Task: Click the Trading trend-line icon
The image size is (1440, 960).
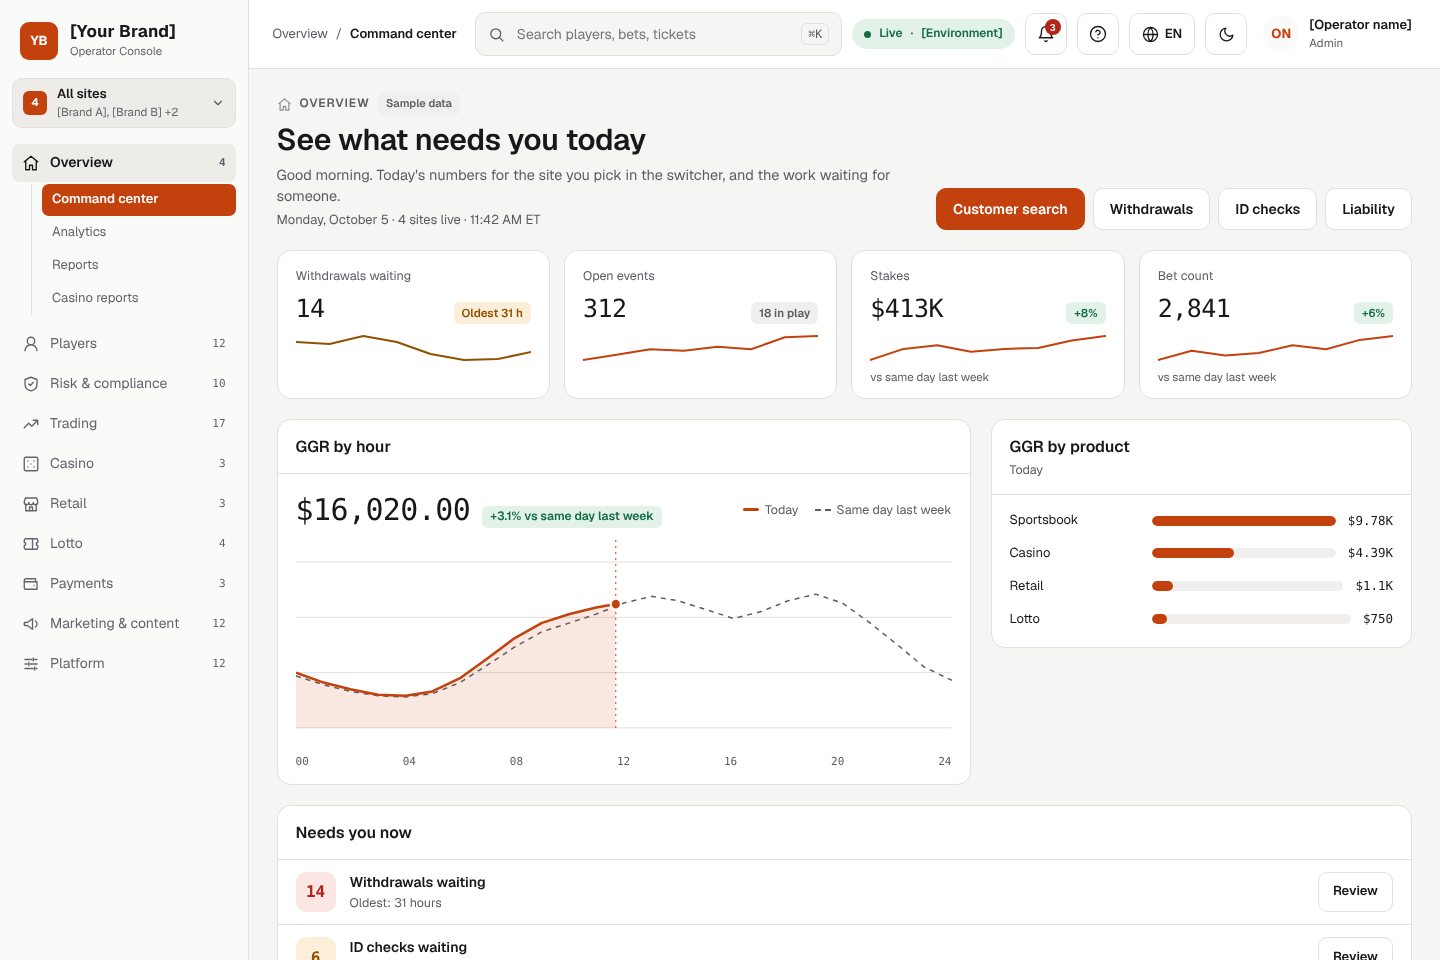Action: click(31, 423)
